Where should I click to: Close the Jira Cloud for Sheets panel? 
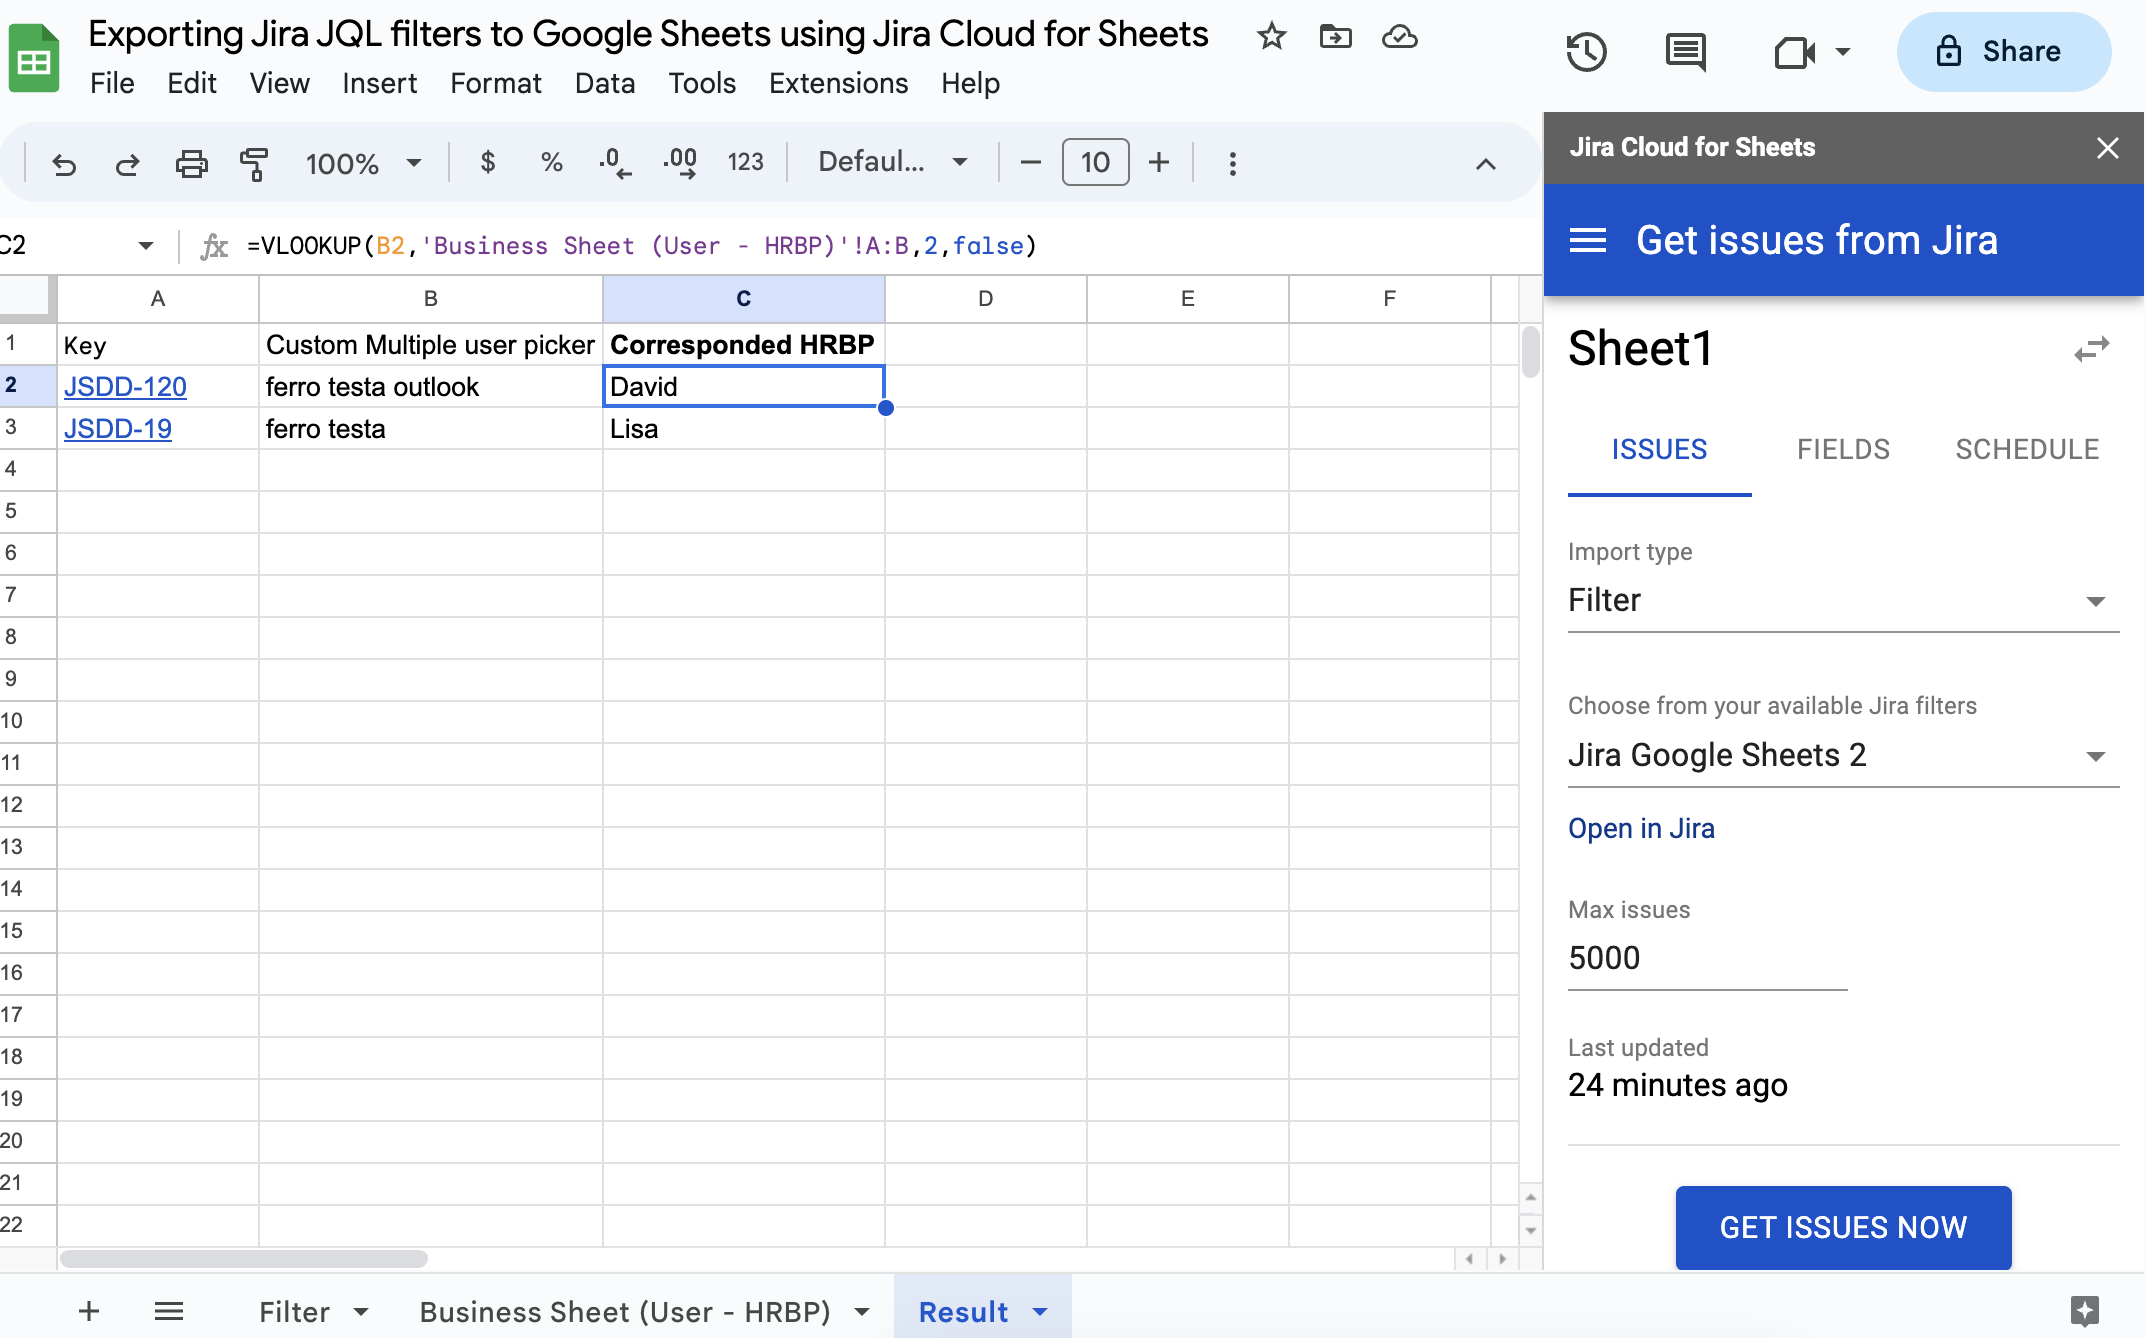click(2108, 148)
